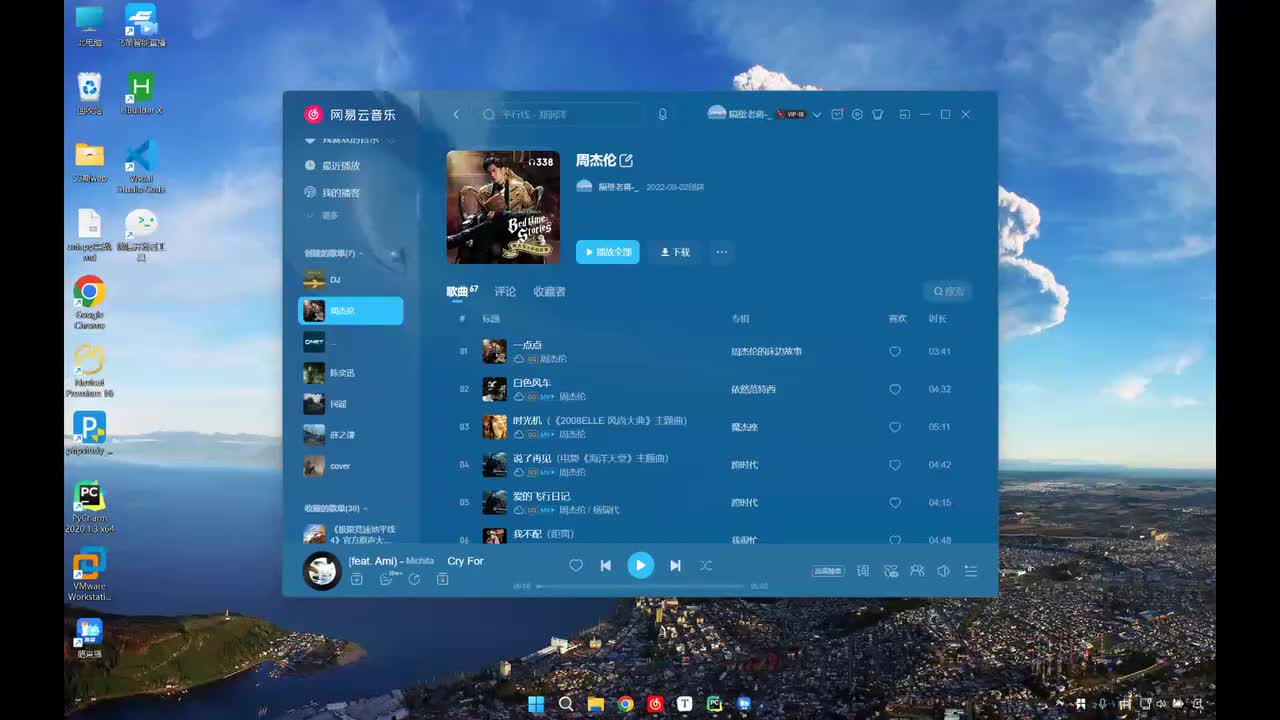The width and height of the screenshot is (1280, 720).
Task: Click the 标题 column header
Action: tap(491, 319)
